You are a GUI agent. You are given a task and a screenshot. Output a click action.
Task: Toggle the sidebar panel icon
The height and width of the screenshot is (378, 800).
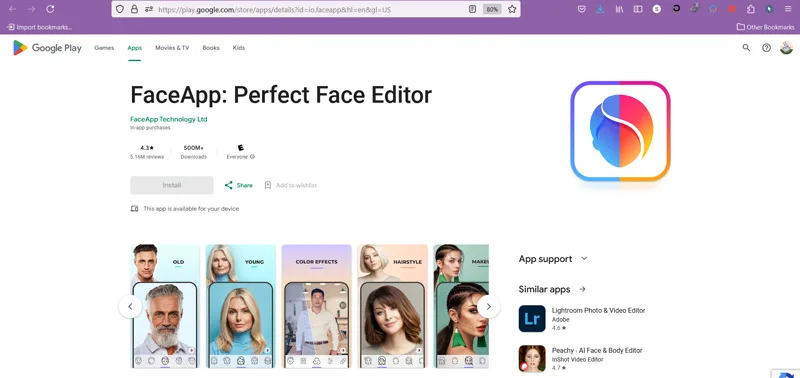tap(638, 9)
